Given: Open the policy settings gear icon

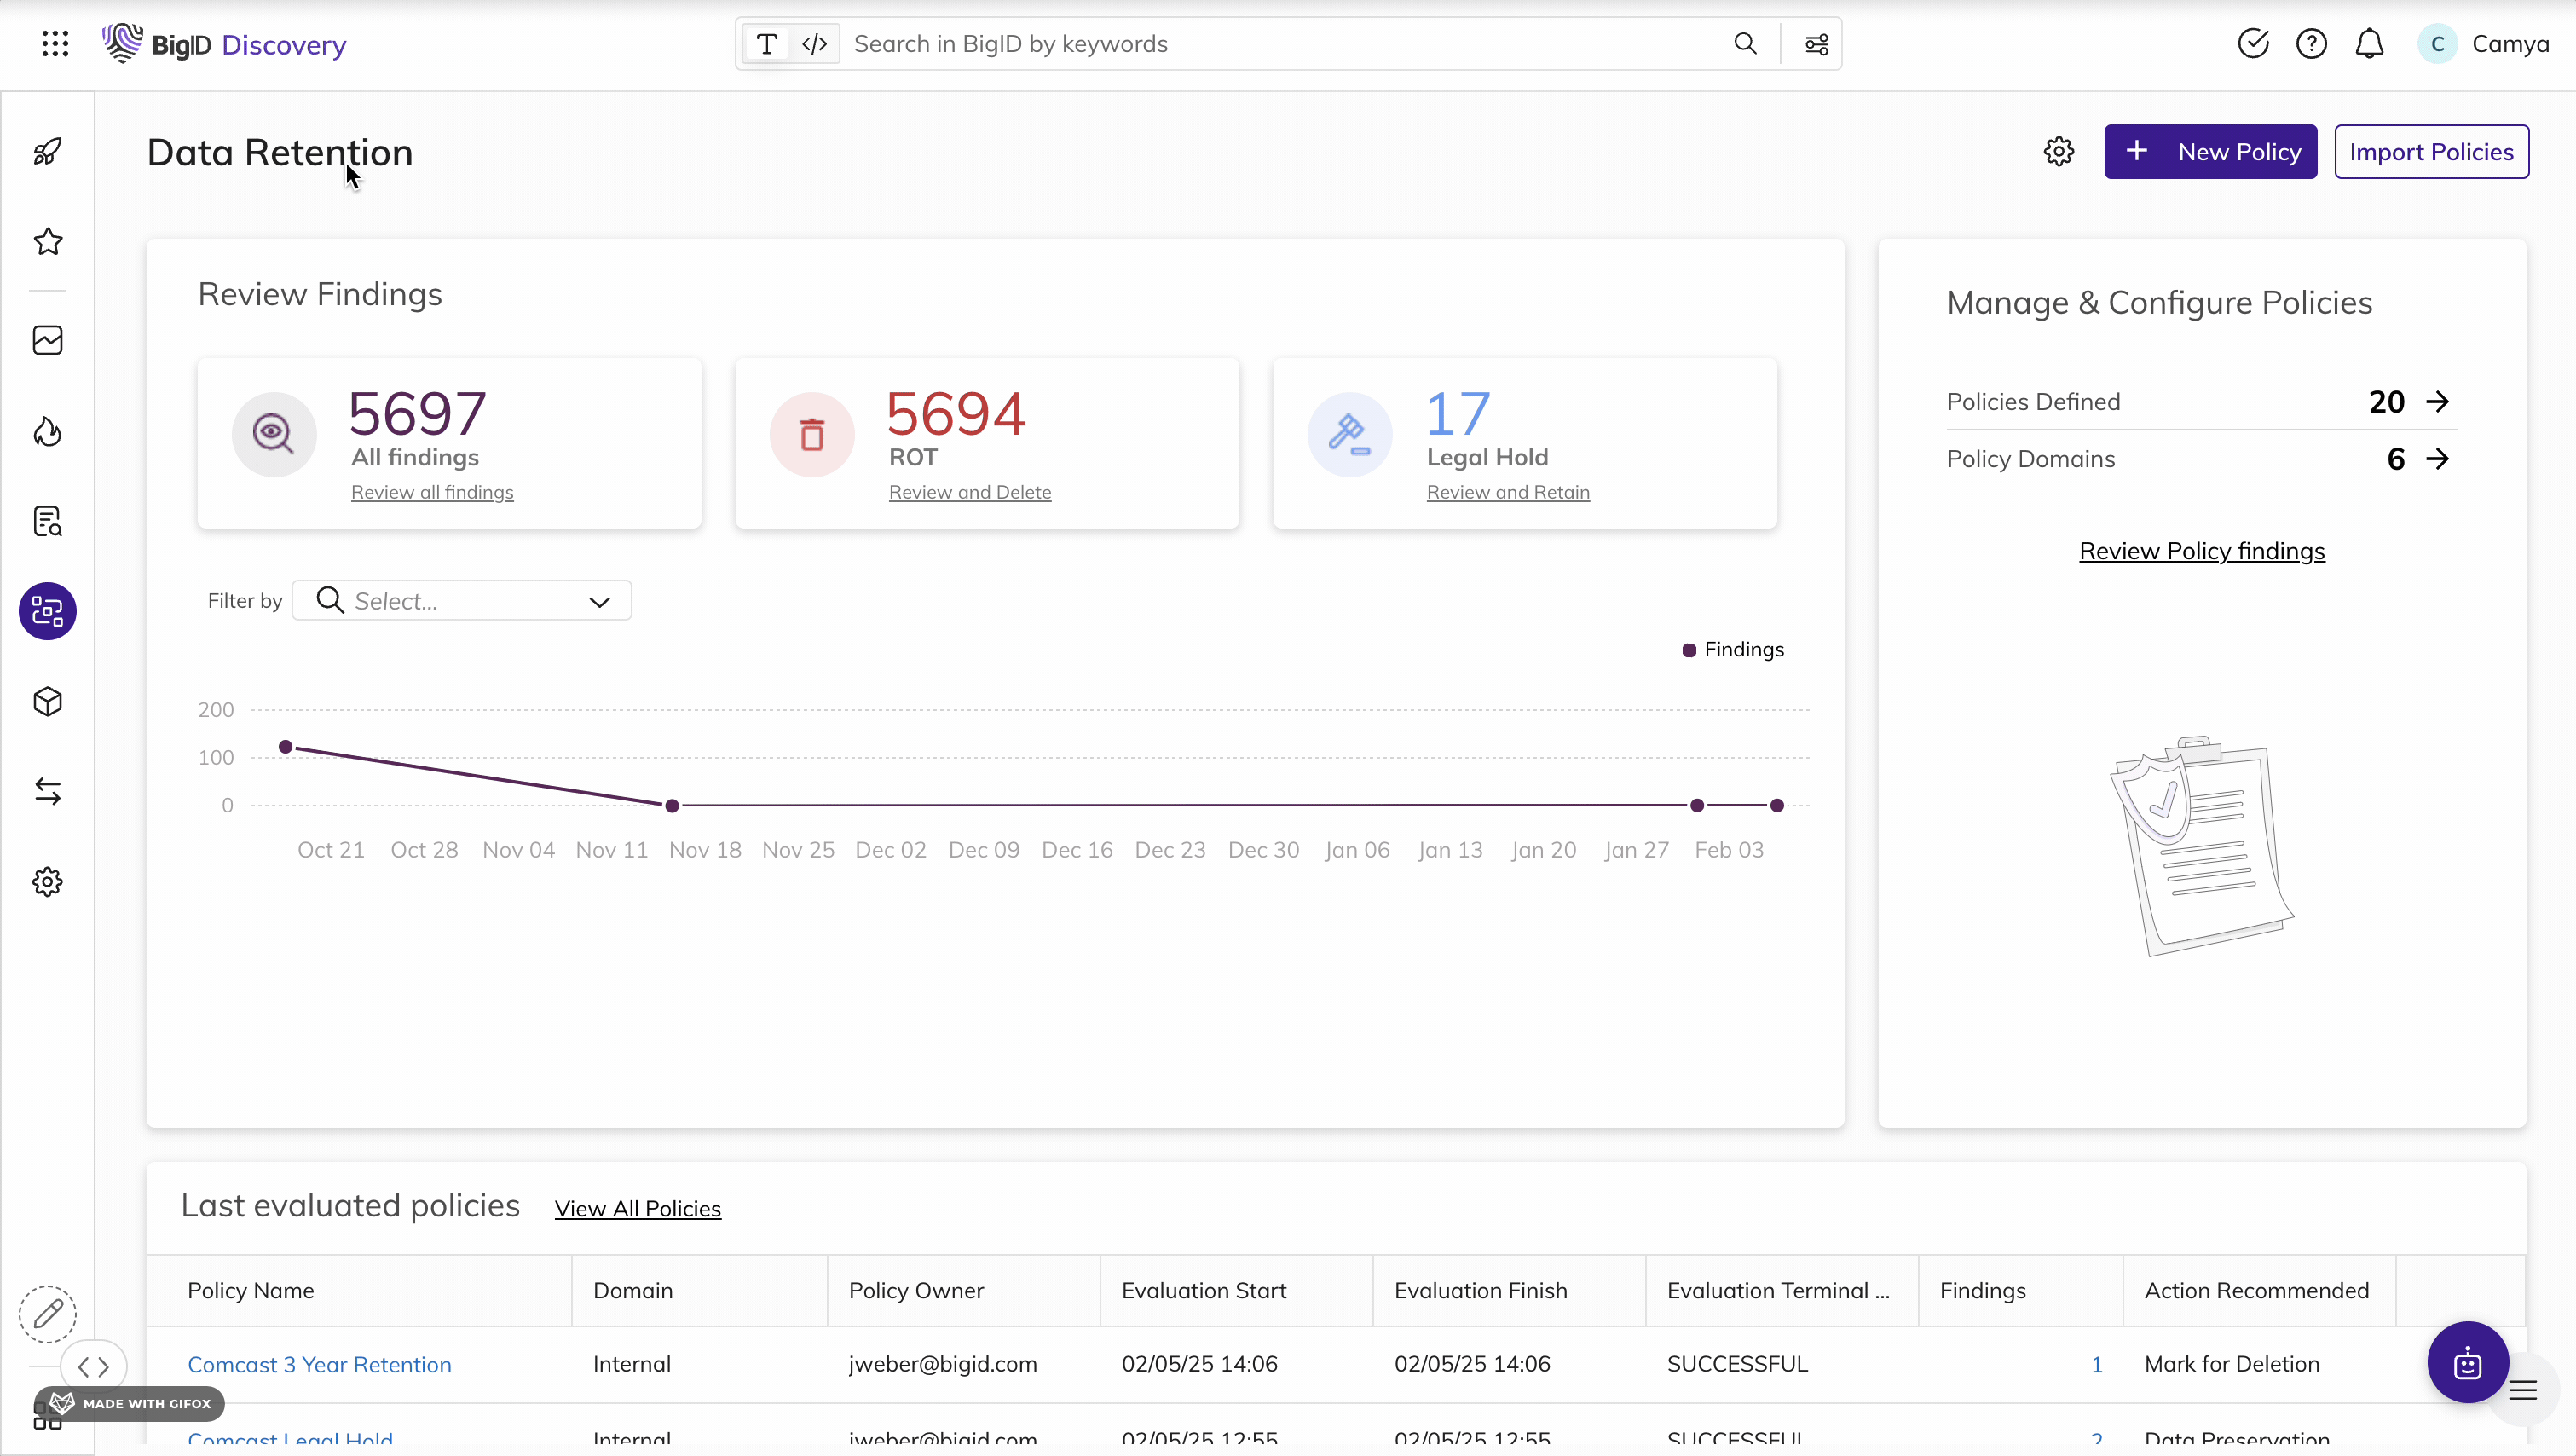Looking at the screenshot, I should click(x=2059, y=152).
